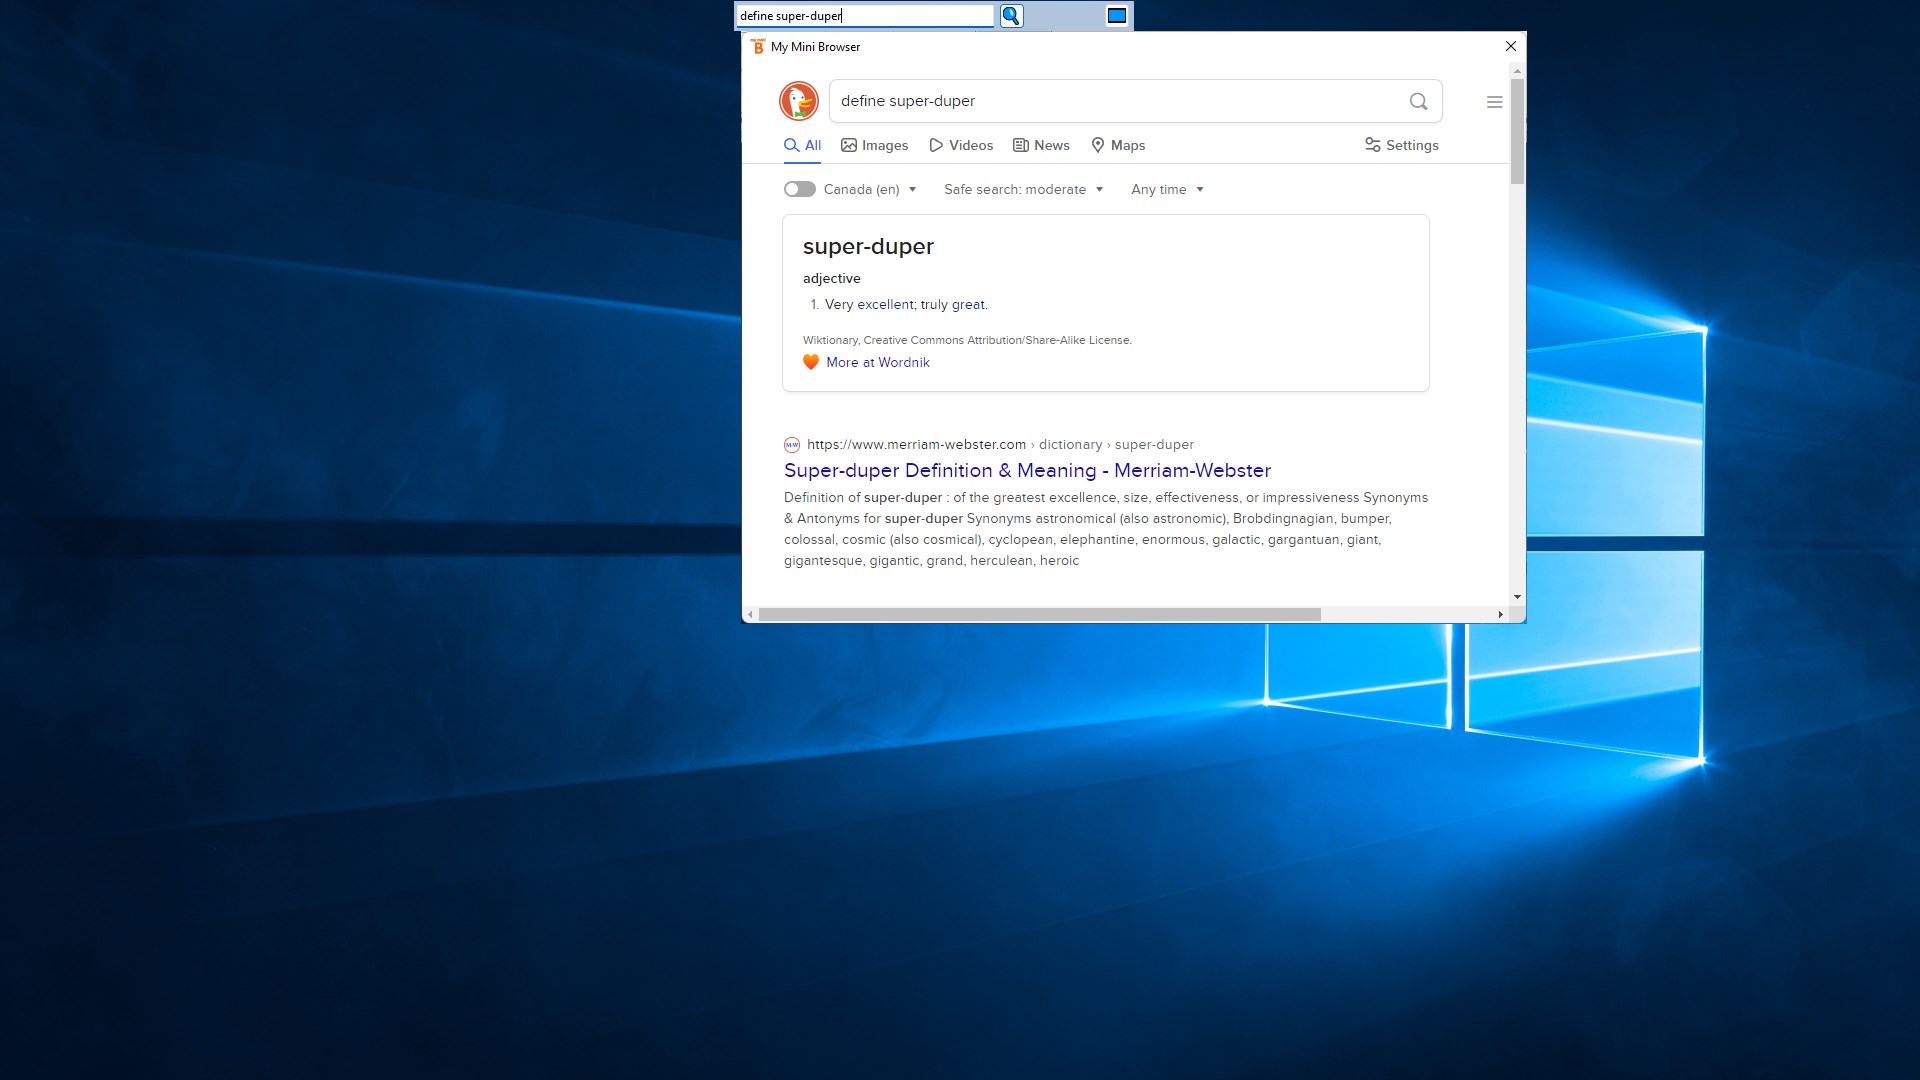The height and width of the screenshot is (1080, 1920).
Task: Open the Maps search tab
Action: [1118, 145]
